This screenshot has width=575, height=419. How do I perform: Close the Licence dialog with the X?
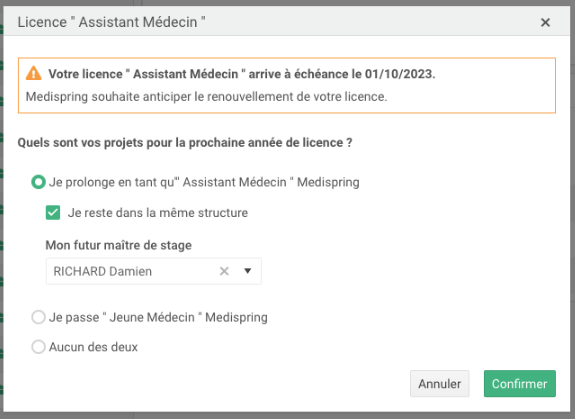pos(545,22)
